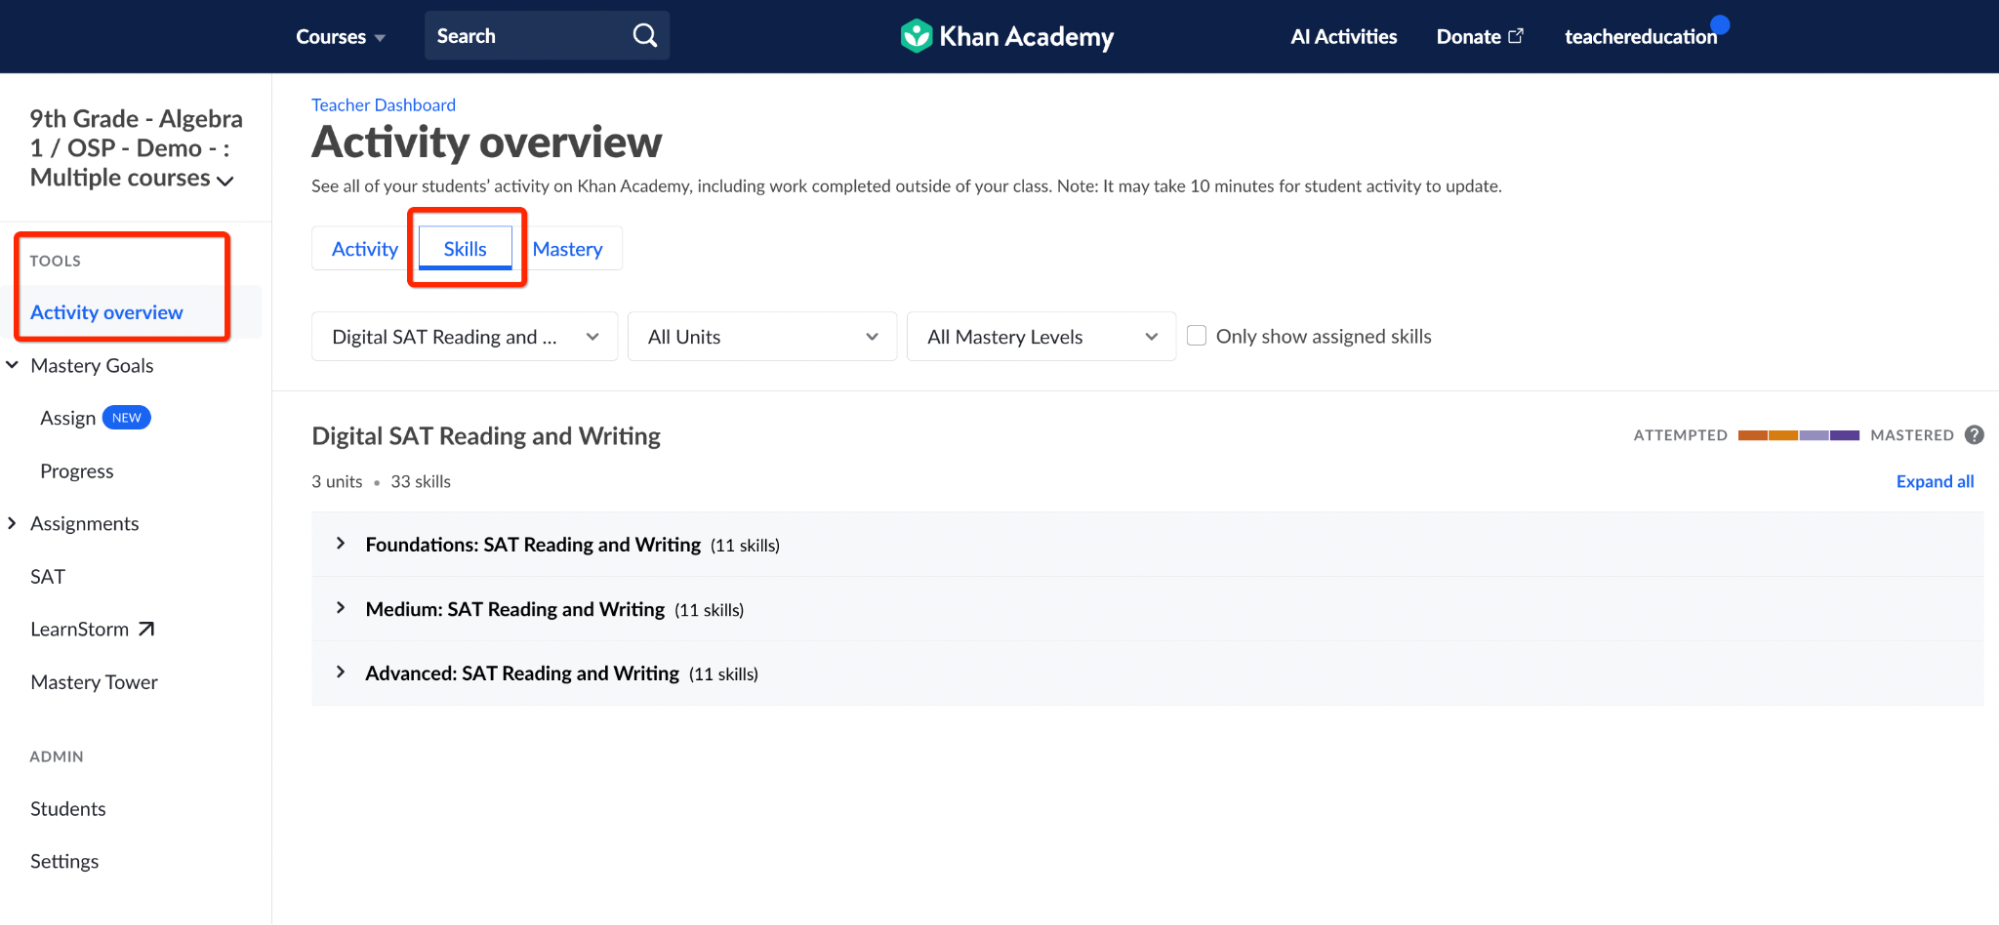Viewport: 1999px width, 925px height.
Task: Open Progress under Mastery Goals
Action: tap(77, 471)
